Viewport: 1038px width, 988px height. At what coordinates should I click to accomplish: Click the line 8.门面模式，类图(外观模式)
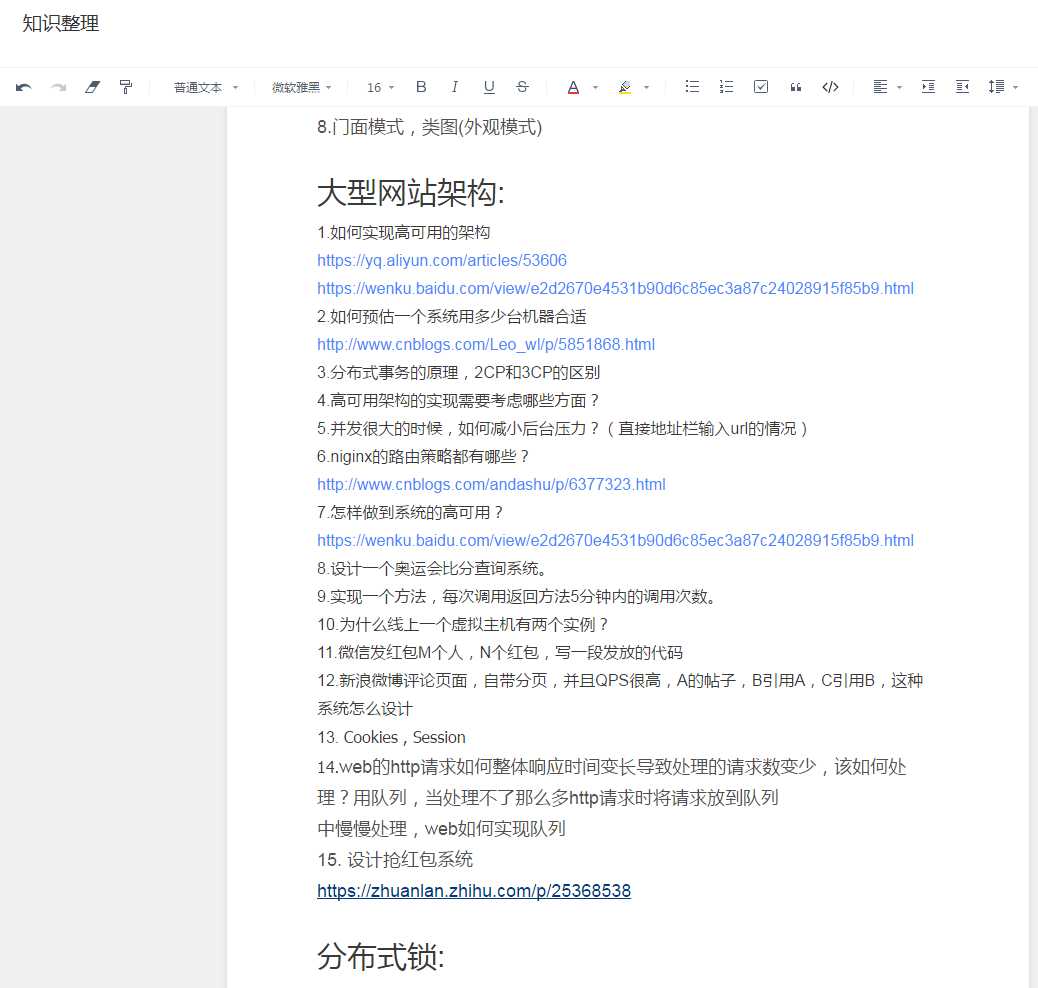430,127
